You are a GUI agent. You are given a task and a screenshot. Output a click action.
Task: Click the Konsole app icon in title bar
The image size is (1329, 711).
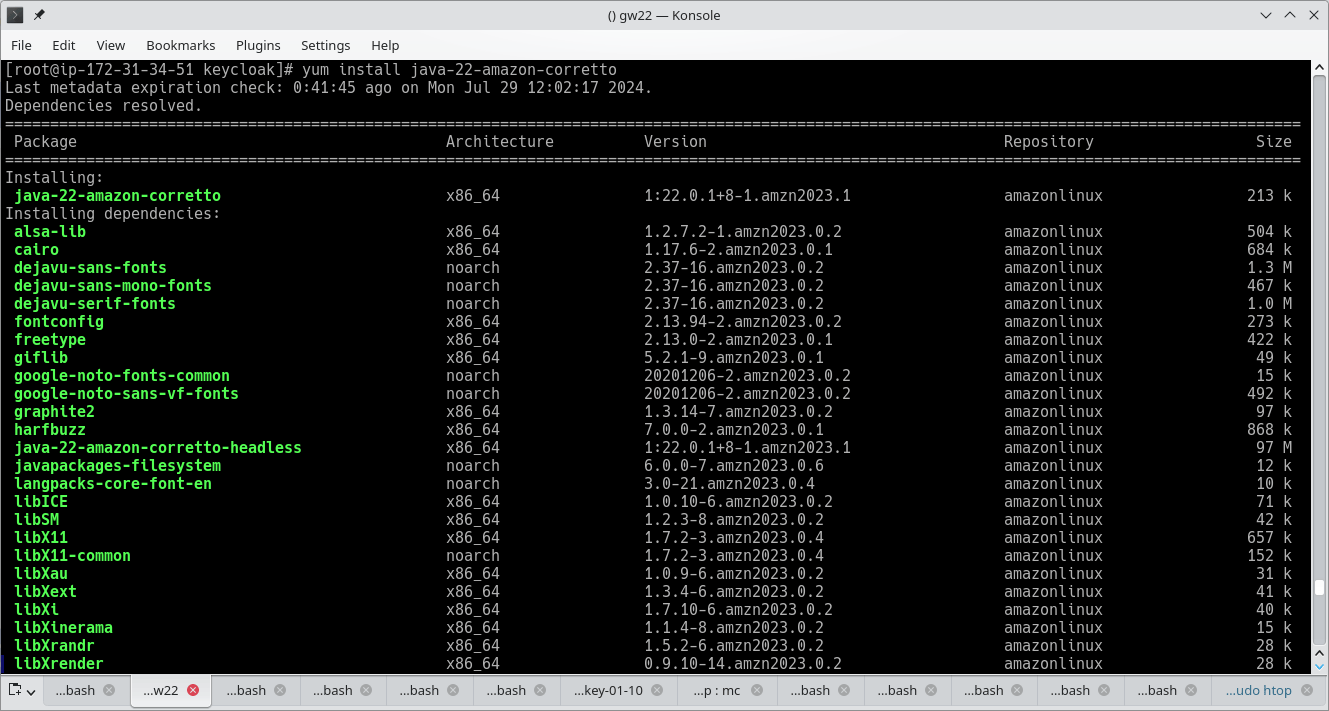point(15,15)
